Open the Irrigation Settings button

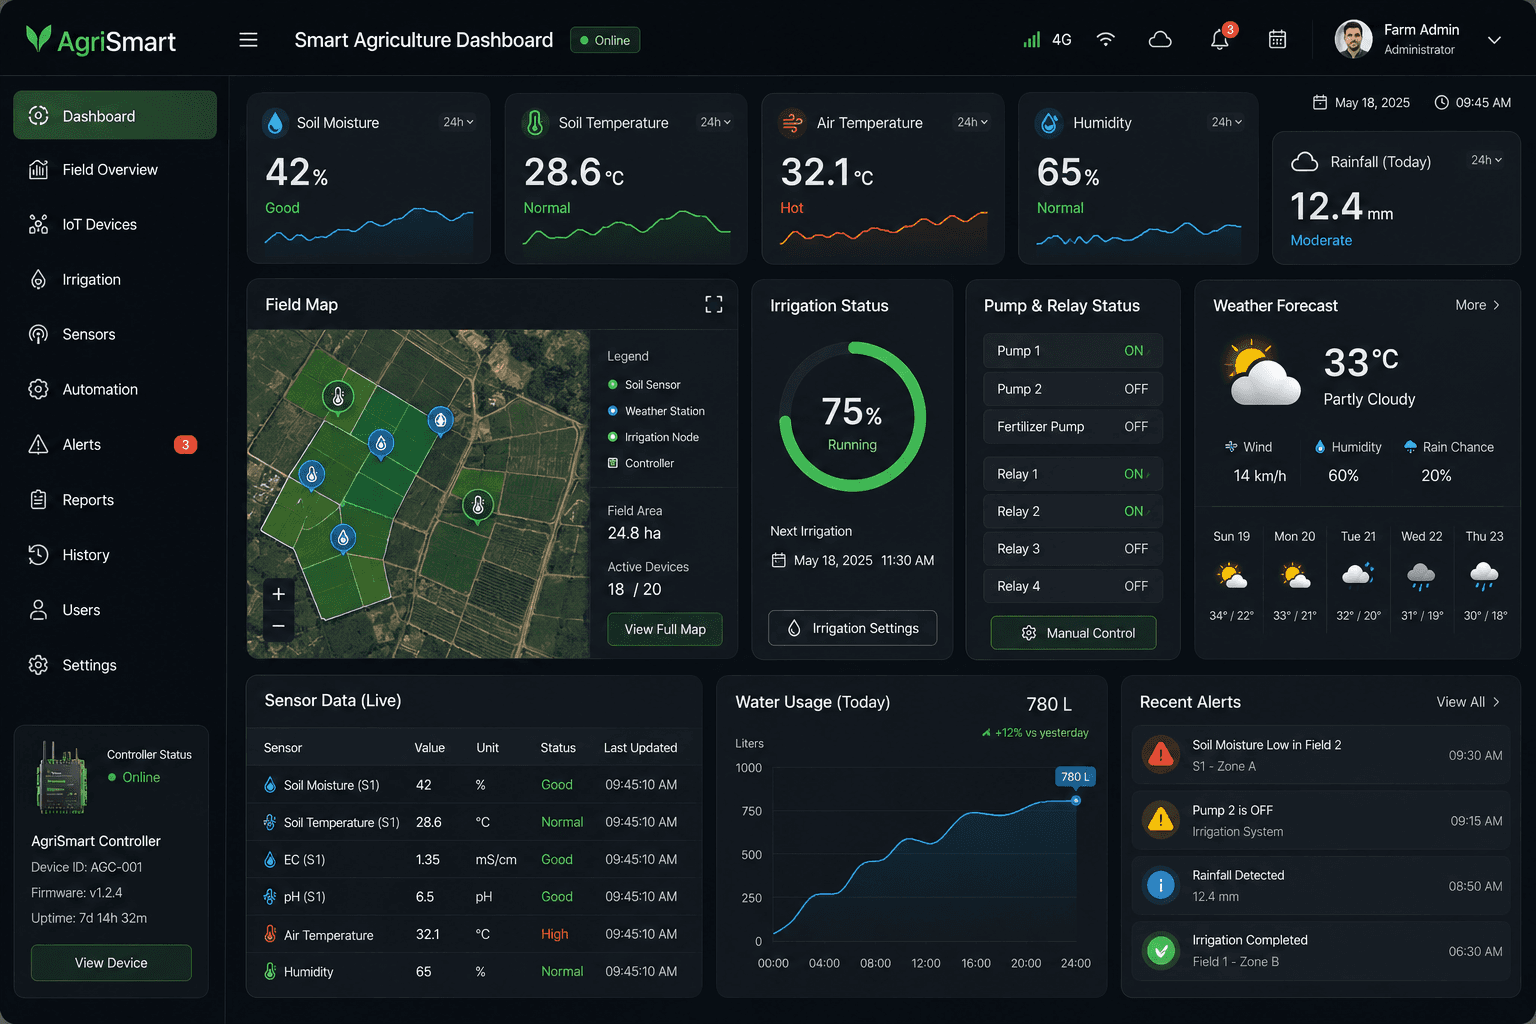[853, 628]
